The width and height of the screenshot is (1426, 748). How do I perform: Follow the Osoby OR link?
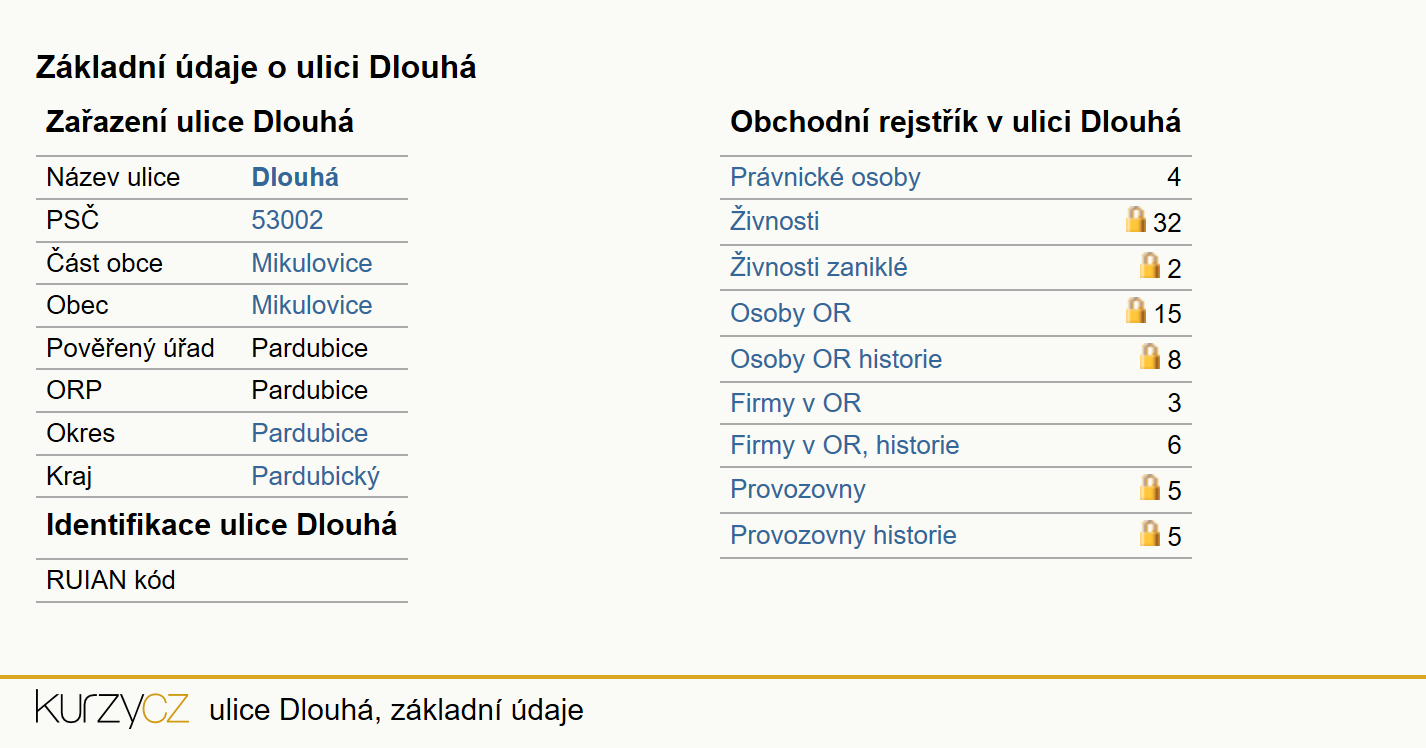pos(790,313)
